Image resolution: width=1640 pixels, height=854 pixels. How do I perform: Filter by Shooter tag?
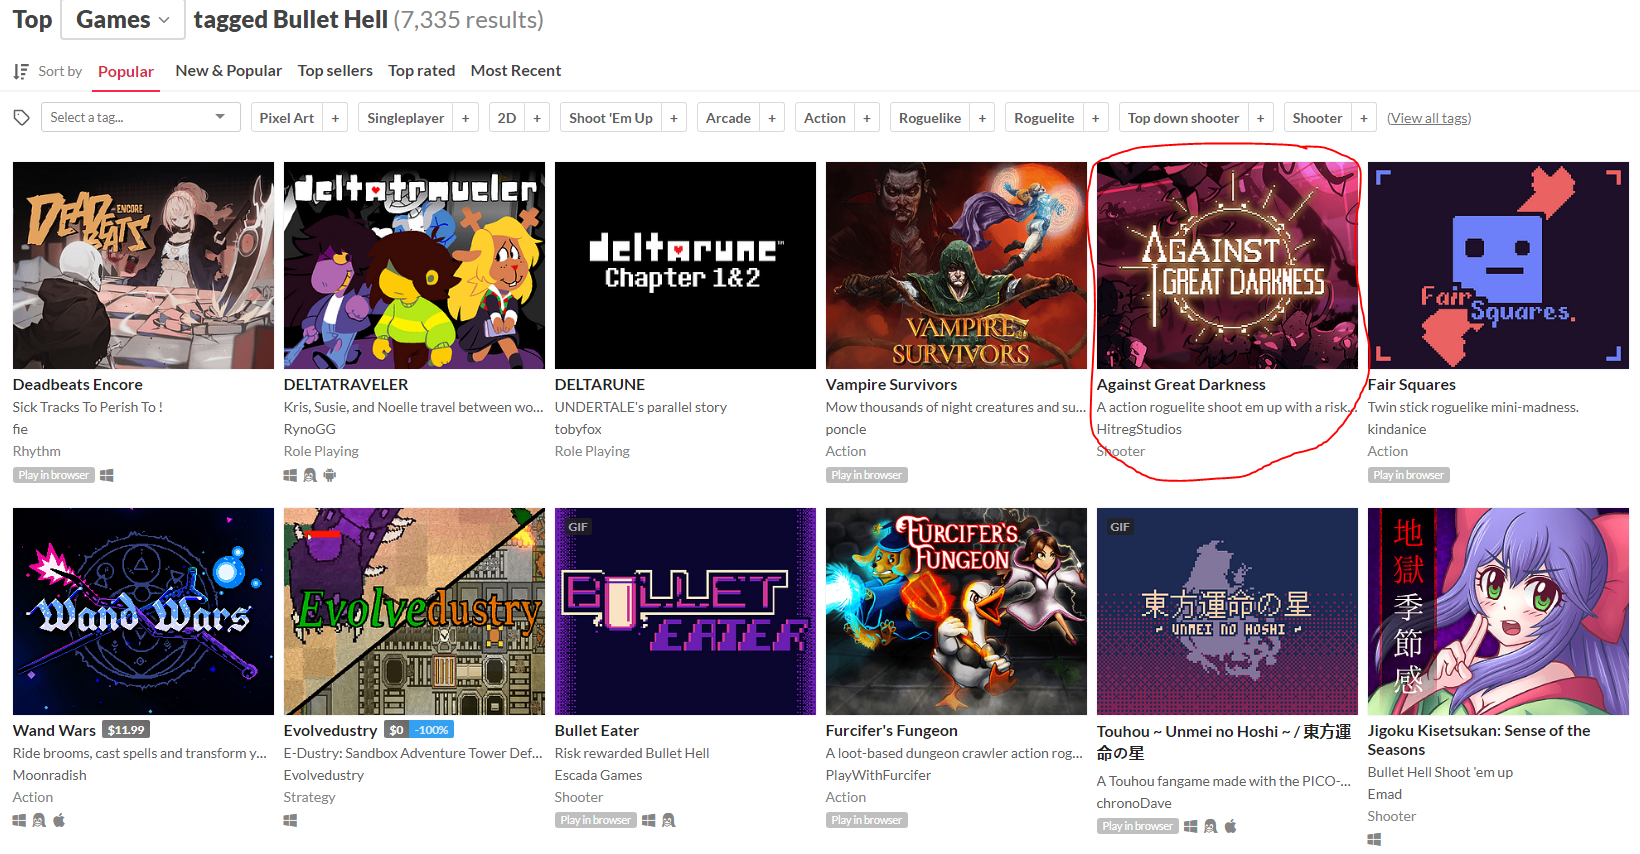(1317, 118)
